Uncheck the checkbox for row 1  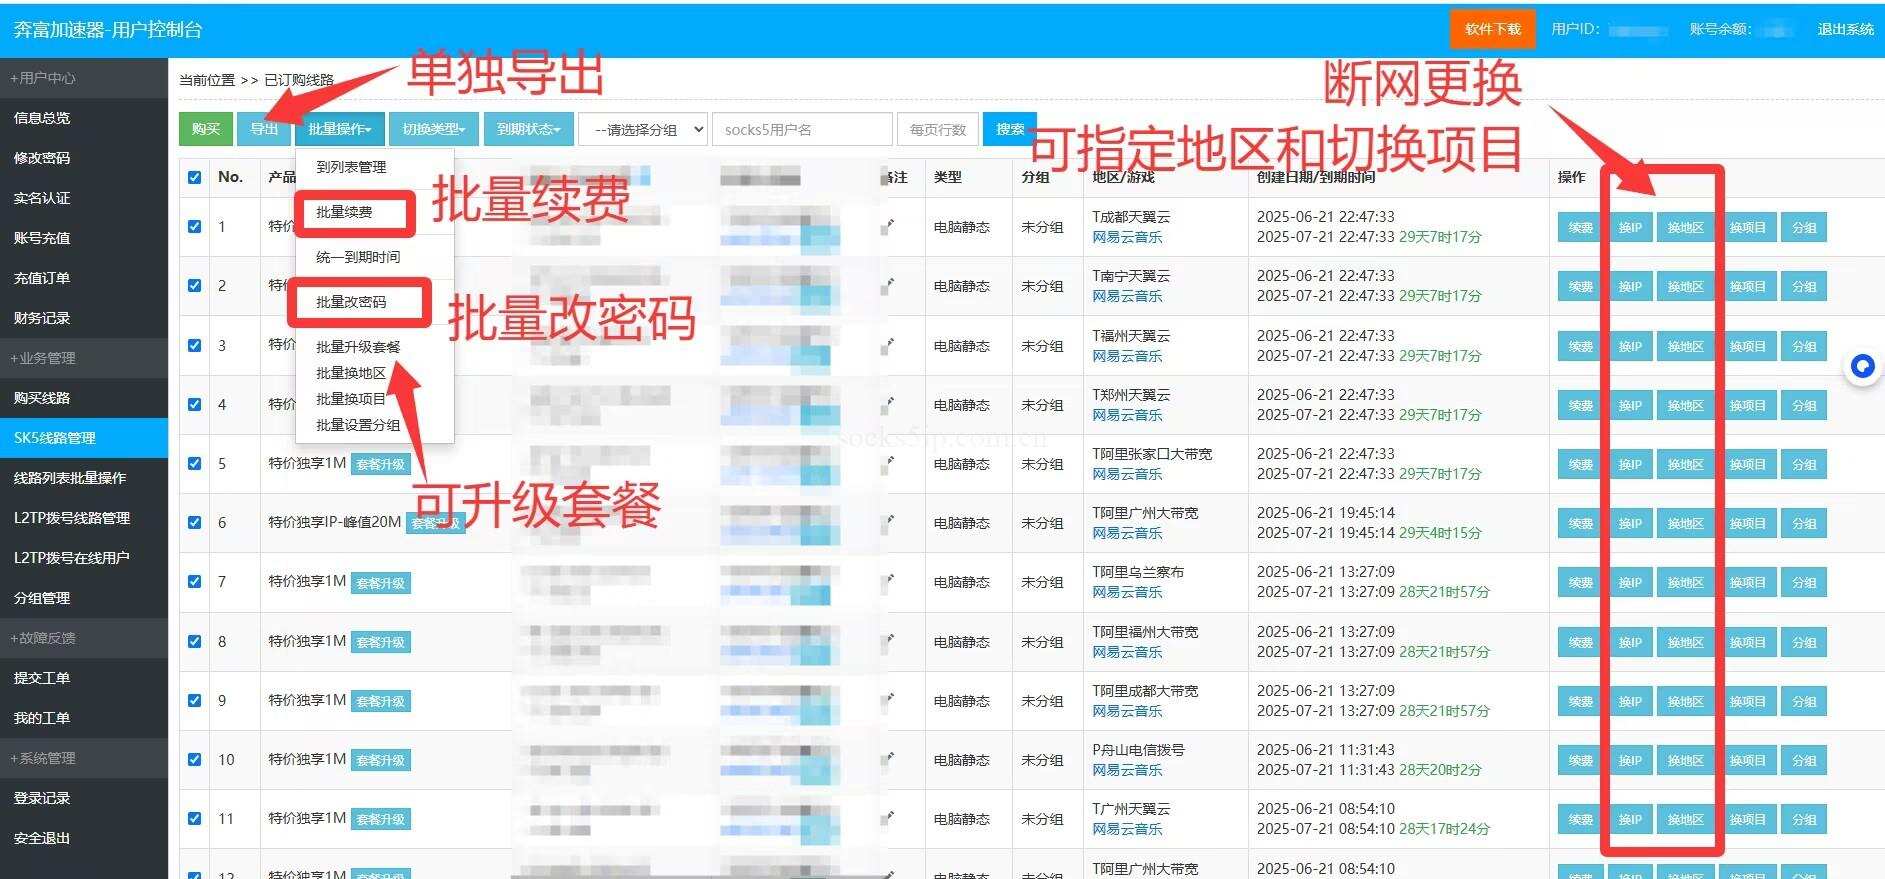[194, 226]
